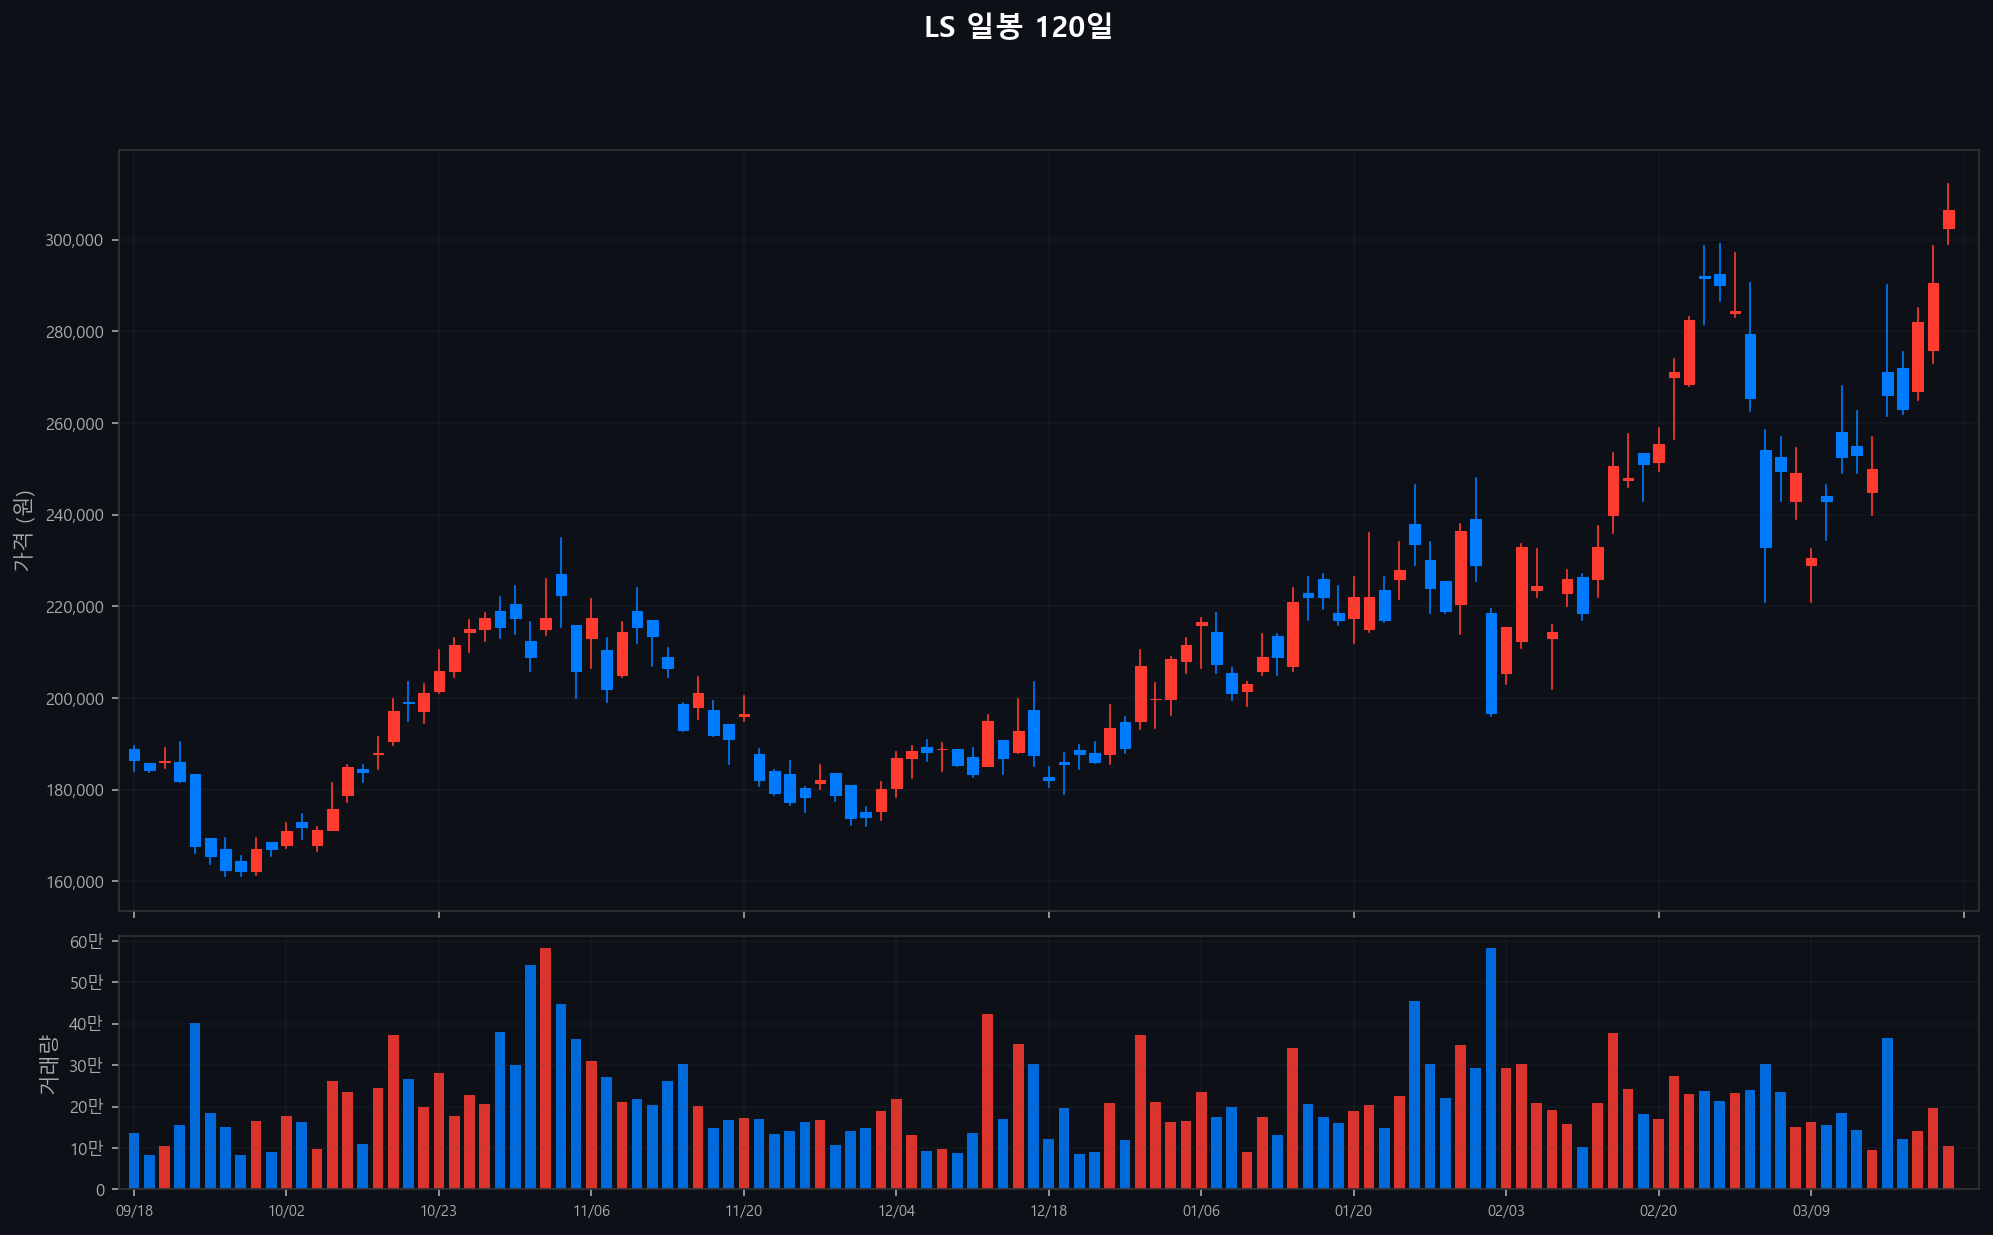This screenshot has height=1235, width=1993.
Task: Select the 09/18 date tick label
Action: click(134, 1211)
